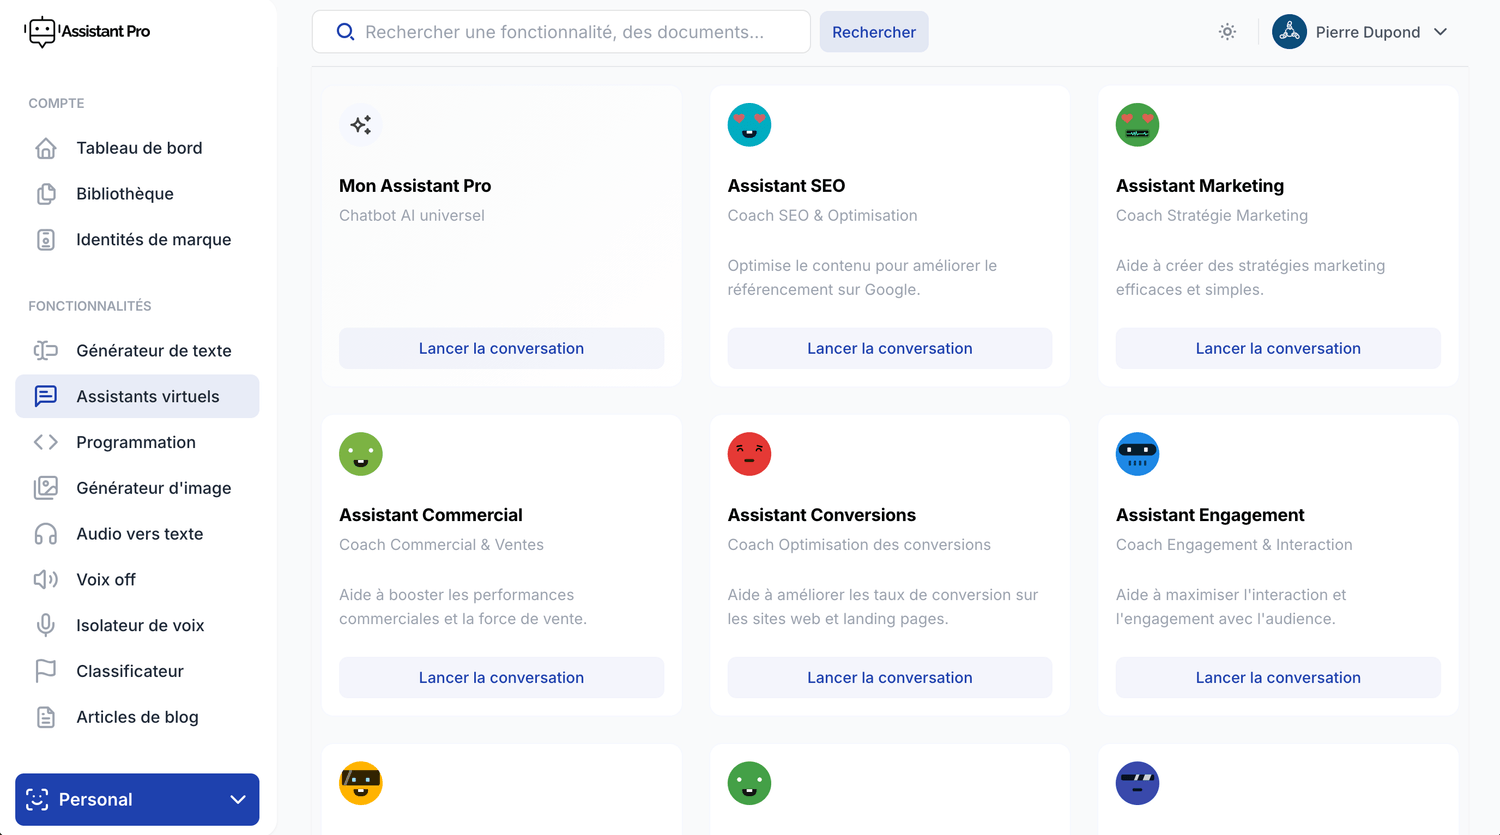Image resolution: width=1500 pixels, height=835 pixels.
Task: Click the sparkle icon of Mon Assistant Pro
Action: tap(361, 125)
